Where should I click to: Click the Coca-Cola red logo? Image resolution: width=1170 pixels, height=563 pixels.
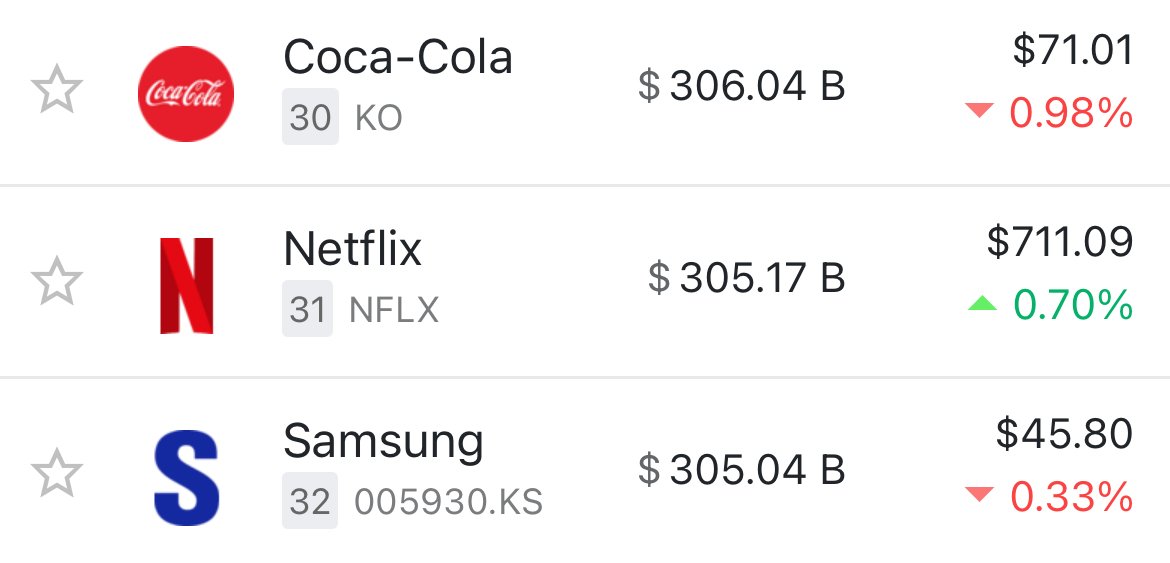186,94
